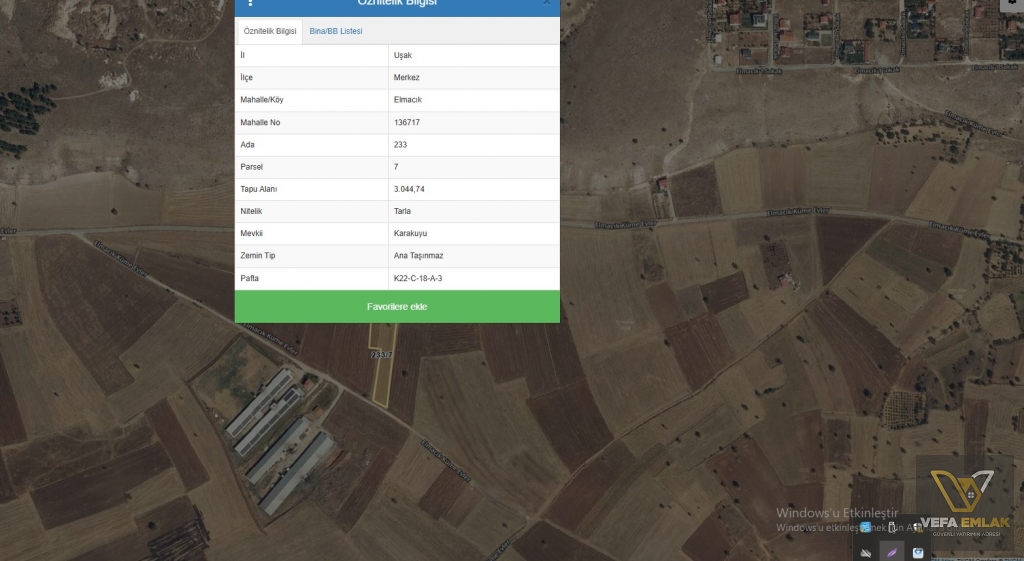
Task: Select the value Merkez in the İlçe row
Action: (407, 78)
